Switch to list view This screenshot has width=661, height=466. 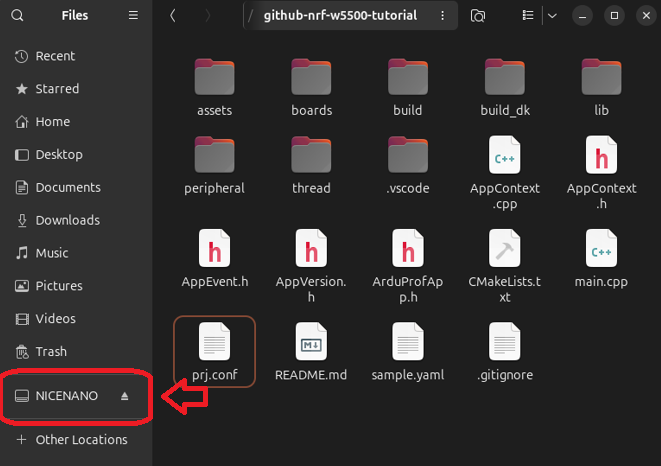click(x=528, y=16)
